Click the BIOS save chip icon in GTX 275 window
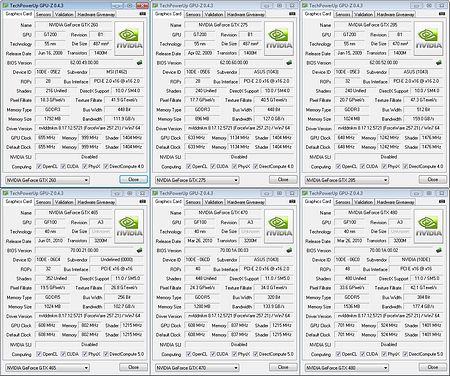The width and height of the screenshot is (450, 376). click(289, 62)
